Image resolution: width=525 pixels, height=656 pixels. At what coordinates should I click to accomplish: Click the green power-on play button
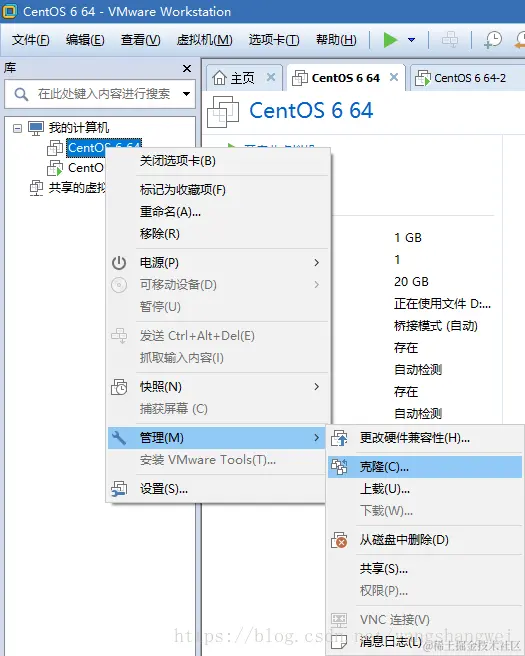(390, 40)
